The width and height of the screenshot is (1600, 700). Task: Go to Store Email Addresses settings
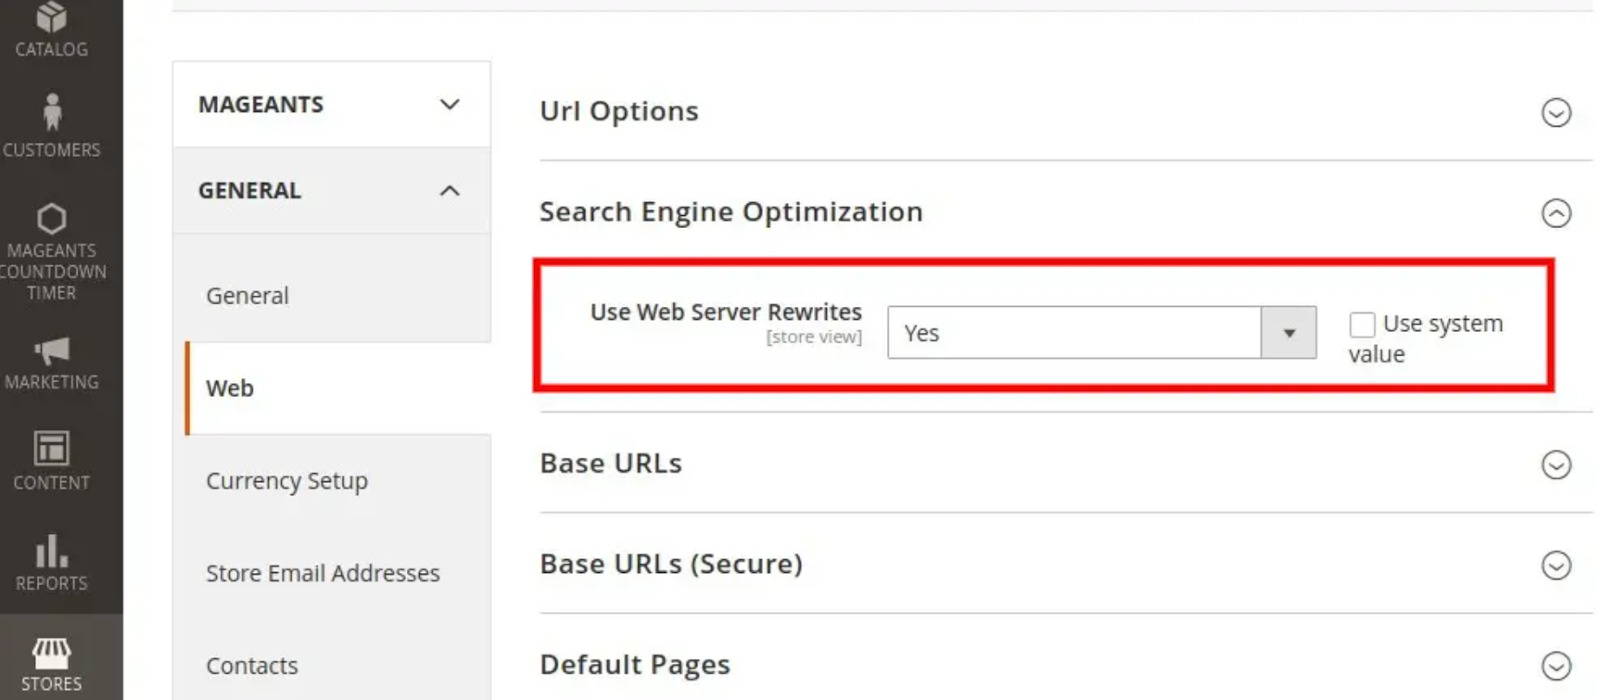pos(323,573)
